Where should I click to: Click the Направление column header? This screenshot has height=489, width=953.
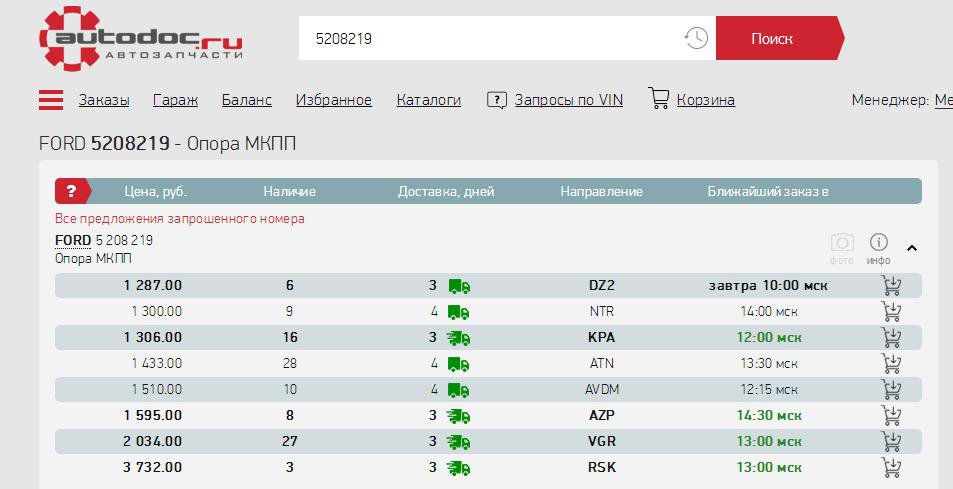click(601, 191)
